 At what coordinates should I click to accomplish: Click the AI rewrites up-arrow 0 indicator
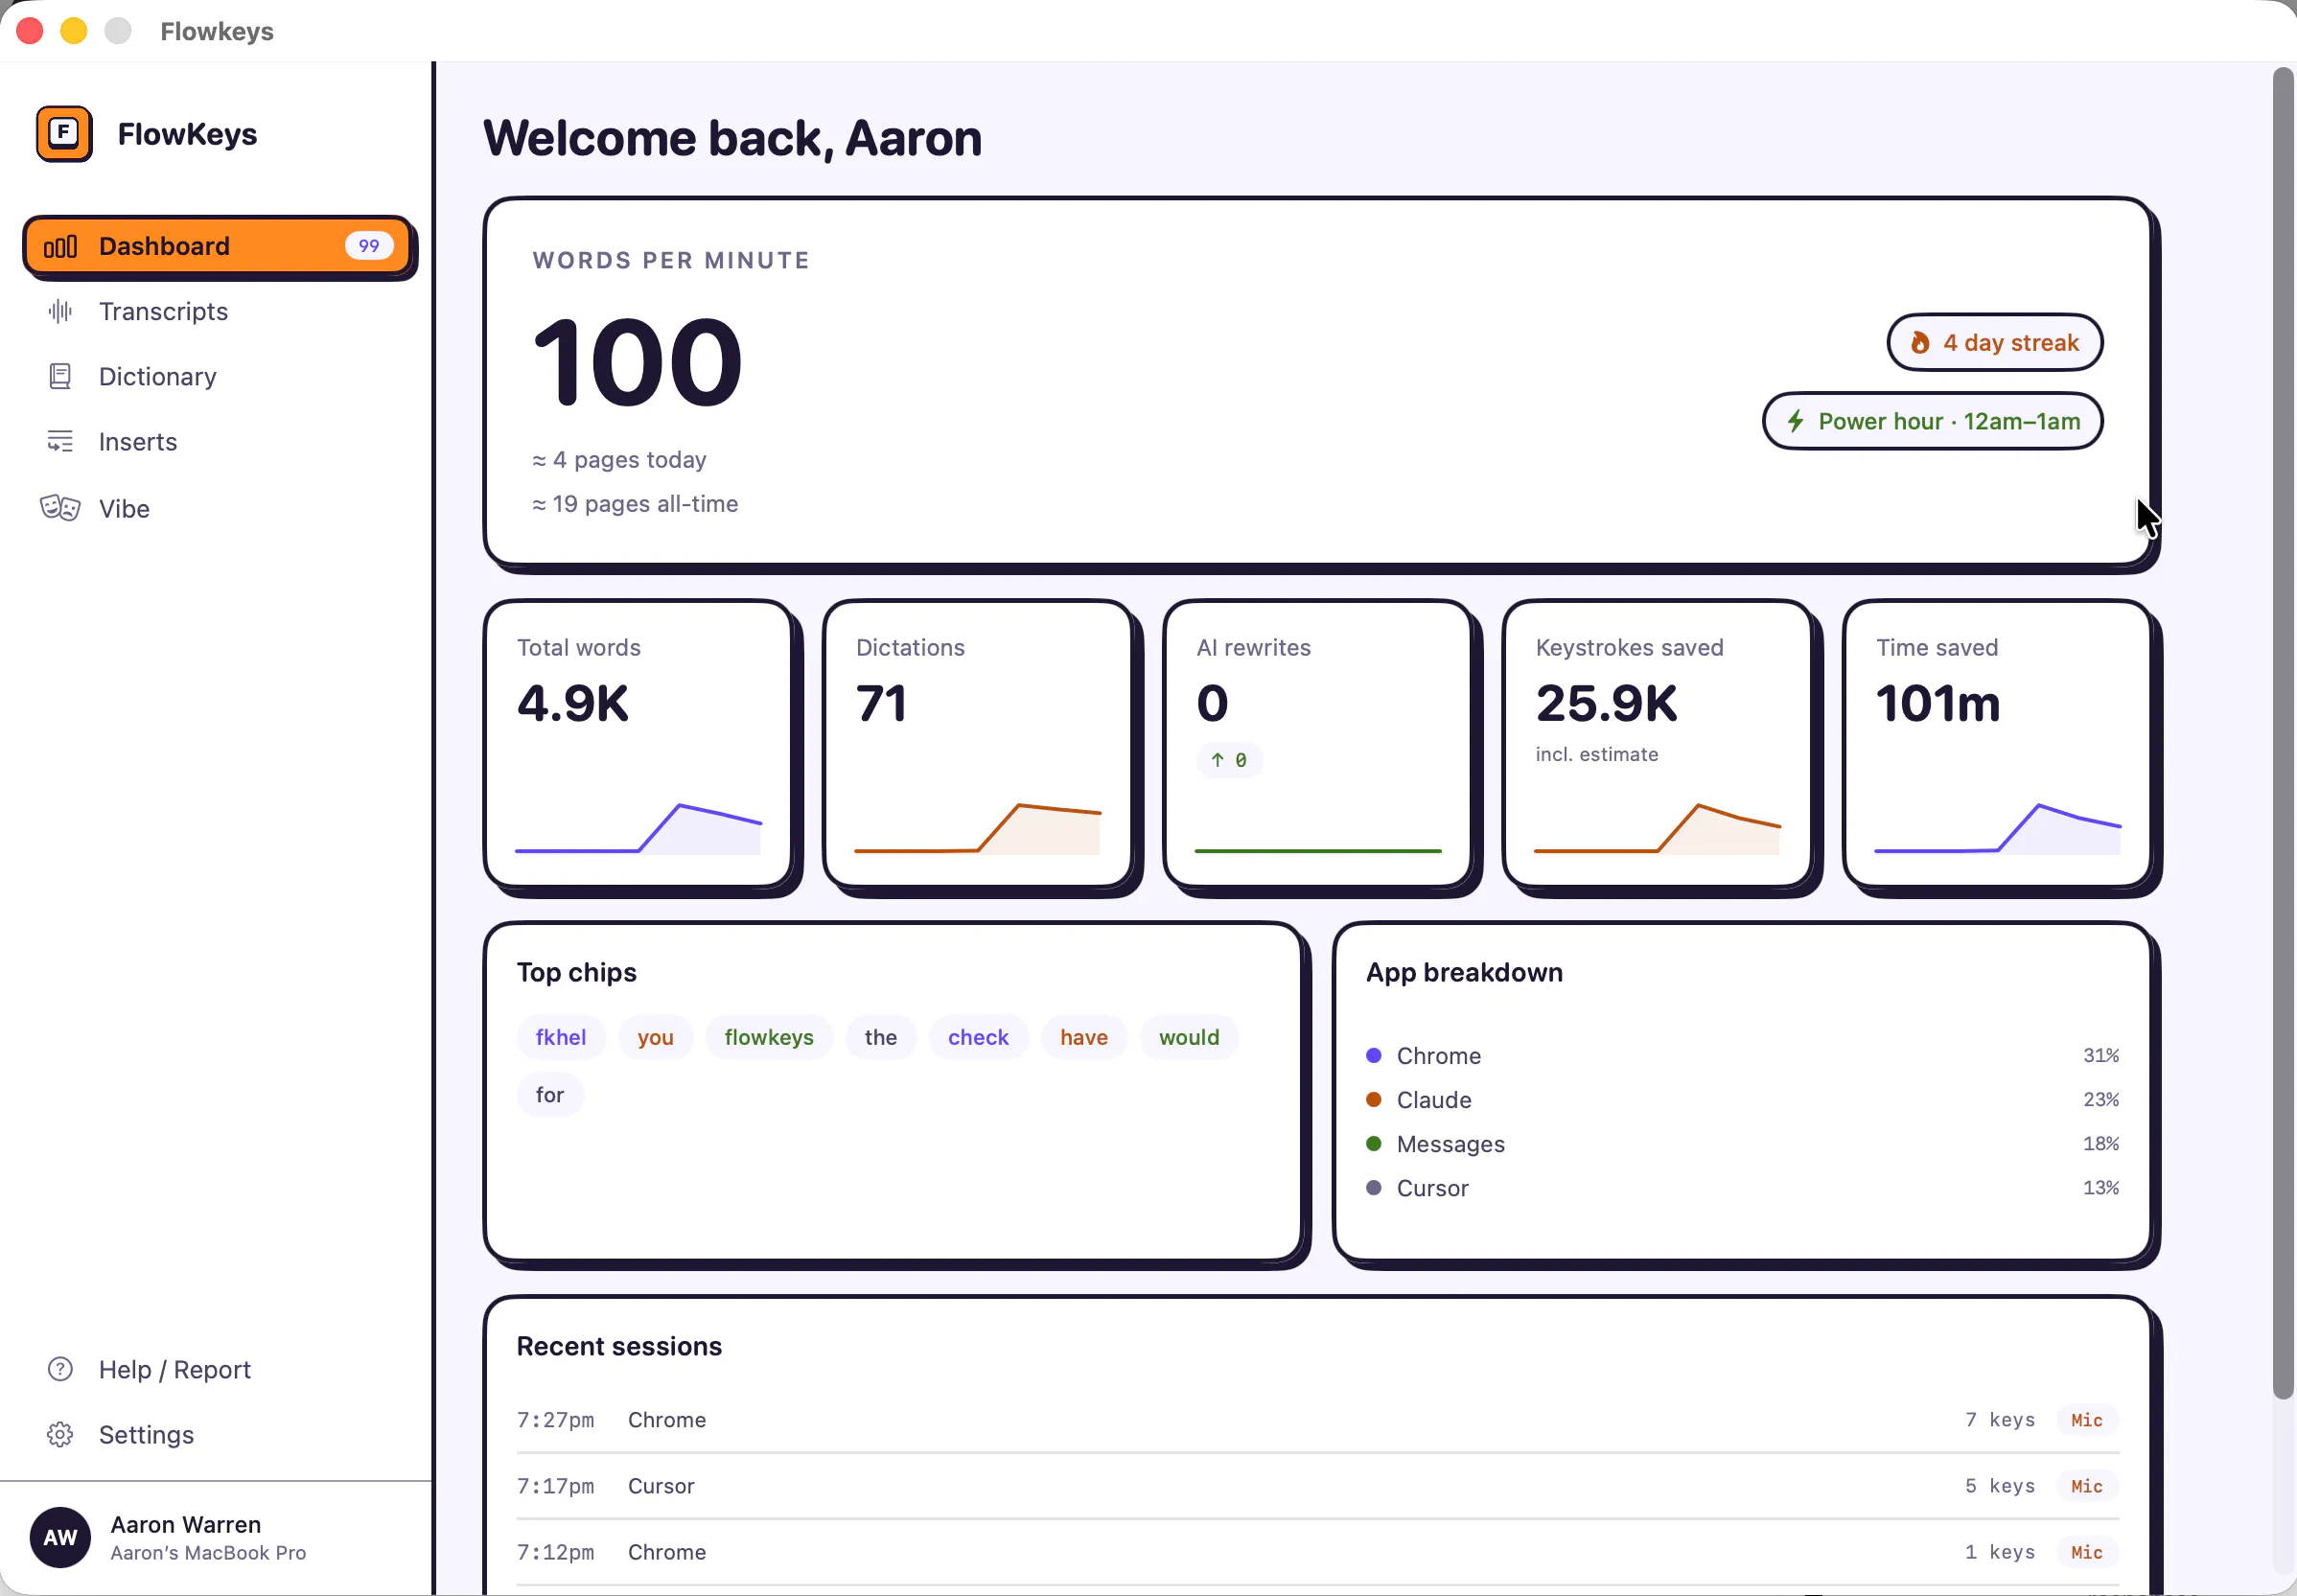[1229, 760]
